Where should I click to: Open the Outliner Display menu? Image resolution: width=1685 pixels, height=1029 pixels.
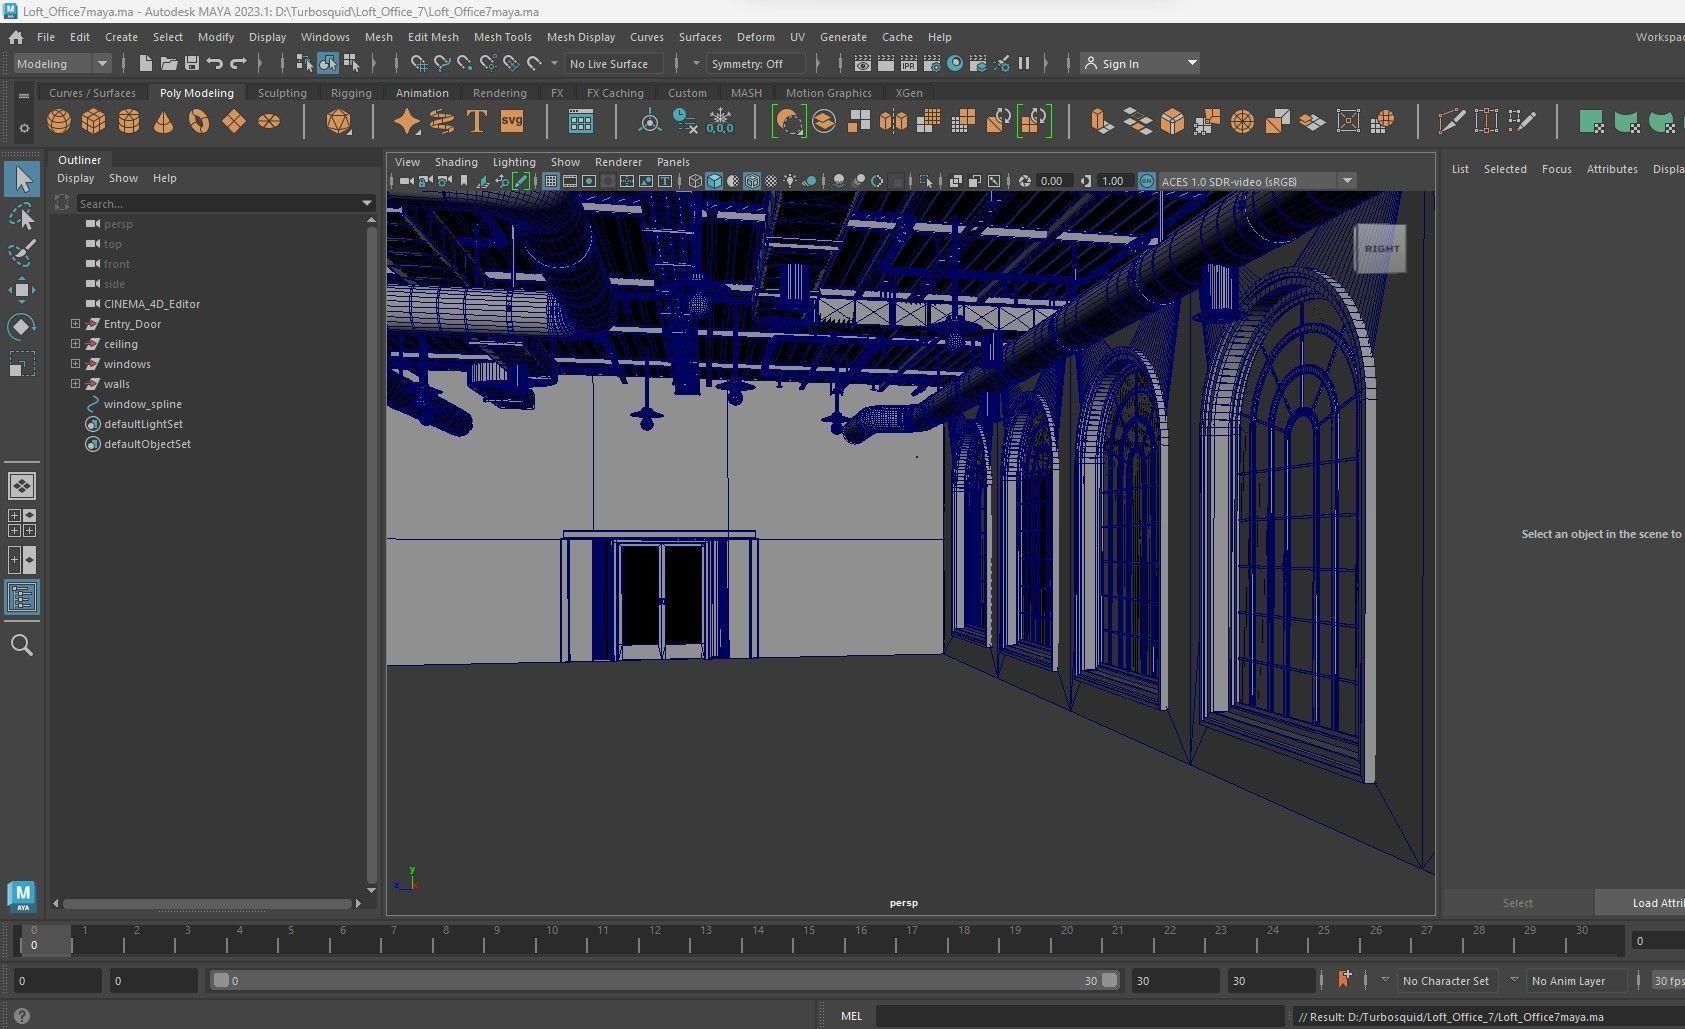pos(75,178)
